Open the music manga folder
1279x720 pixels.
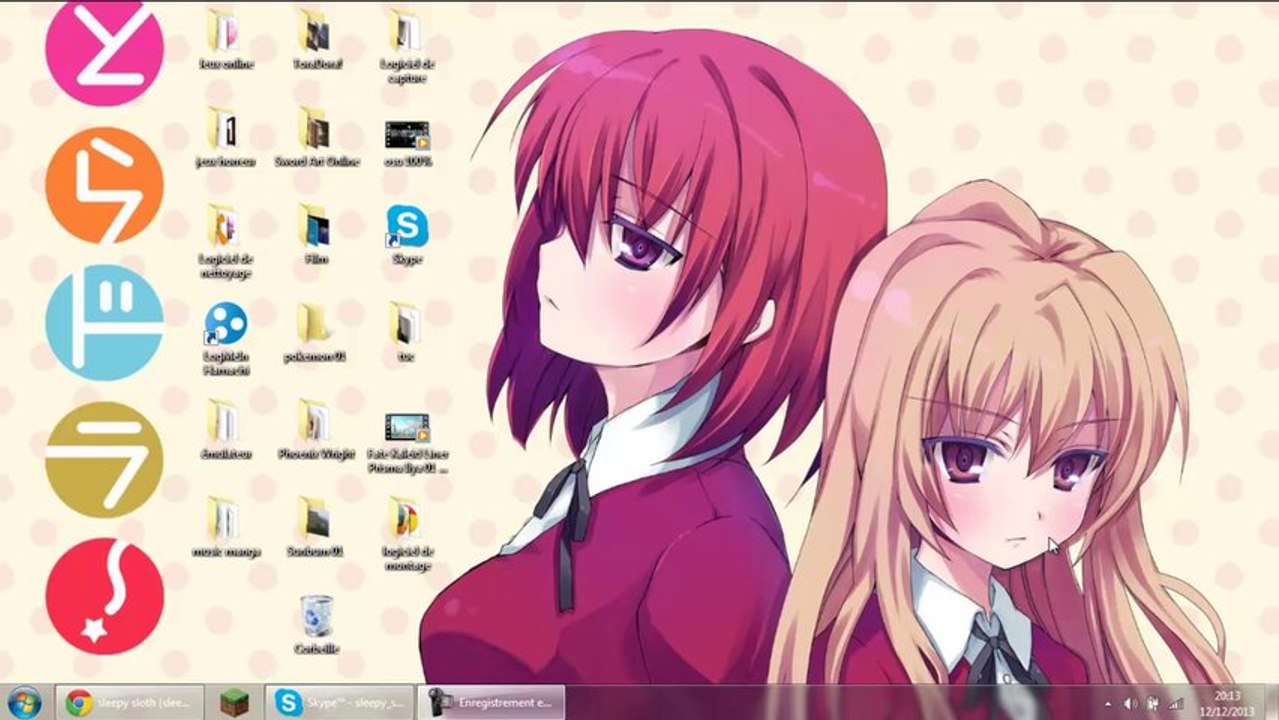[x=225, y=527]
